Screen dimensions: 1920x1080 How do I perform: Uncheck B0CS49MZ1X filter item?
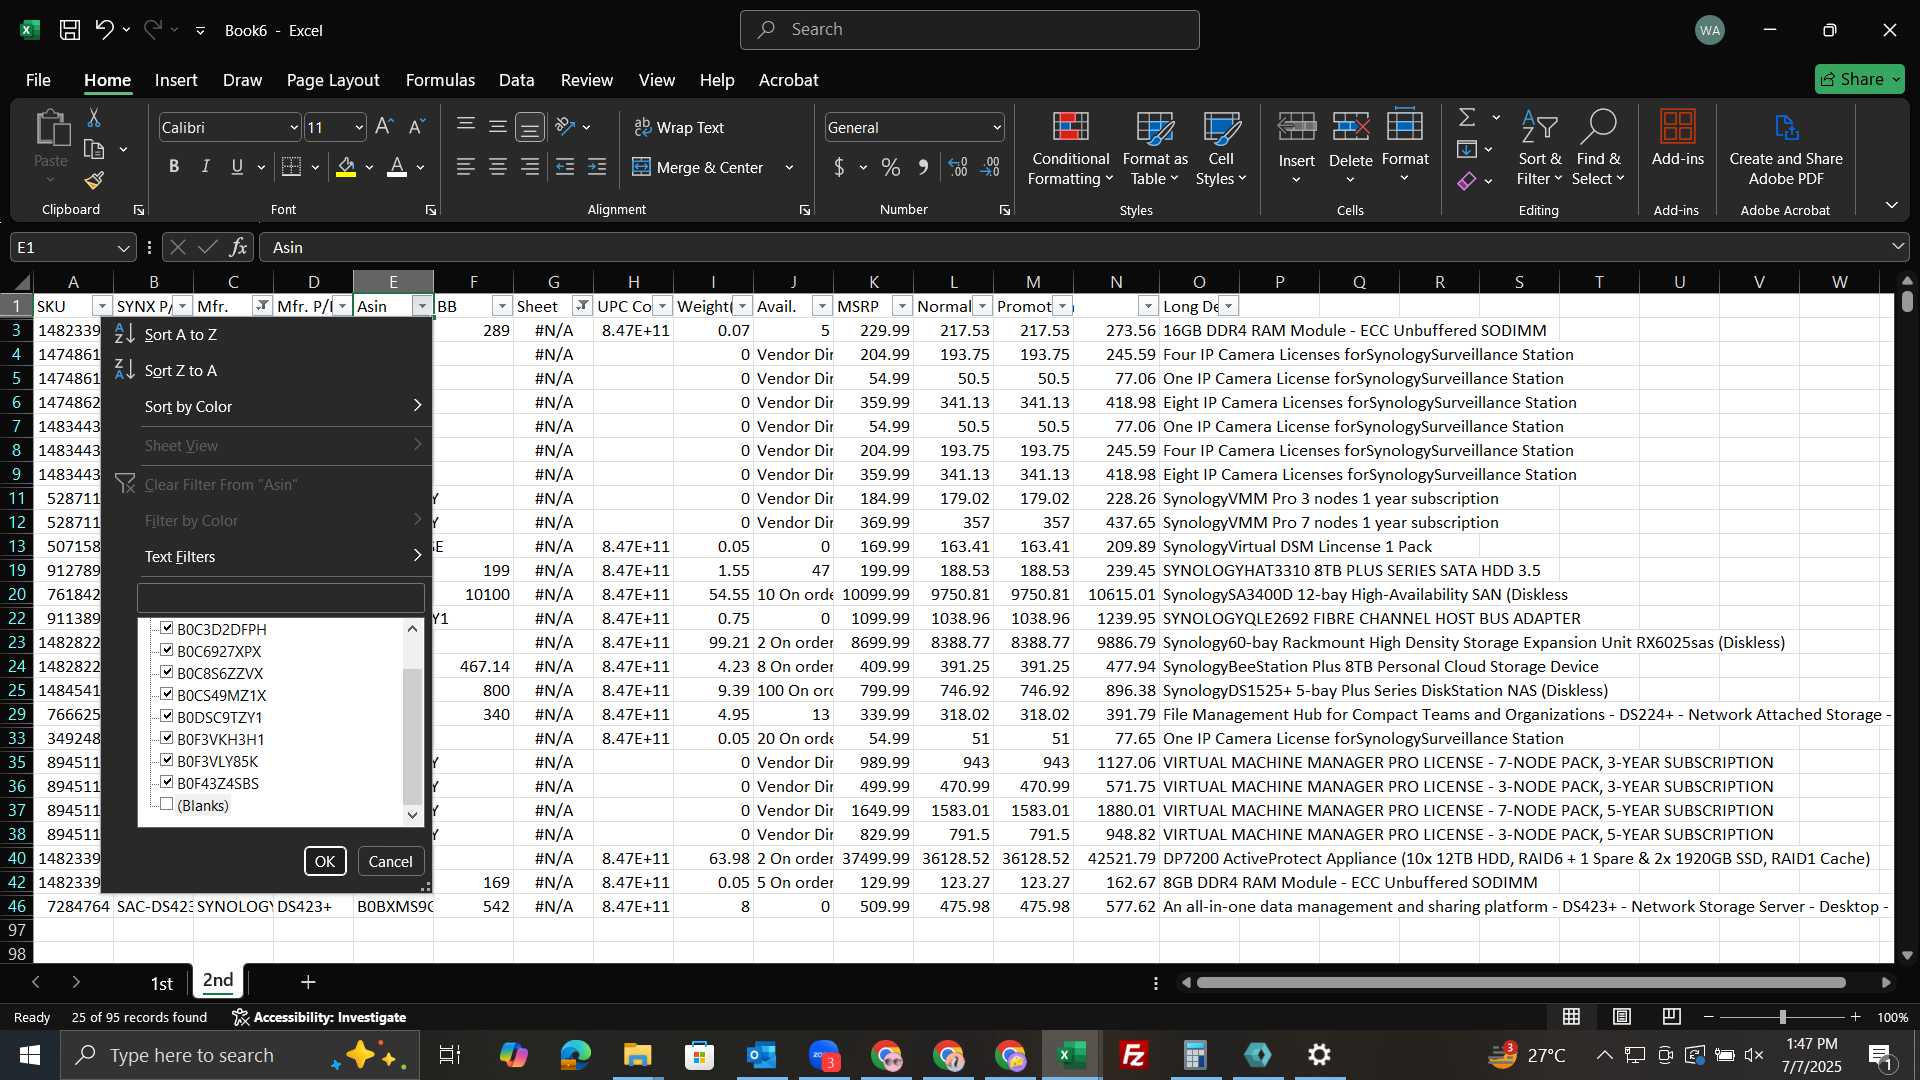pos(167,694)
